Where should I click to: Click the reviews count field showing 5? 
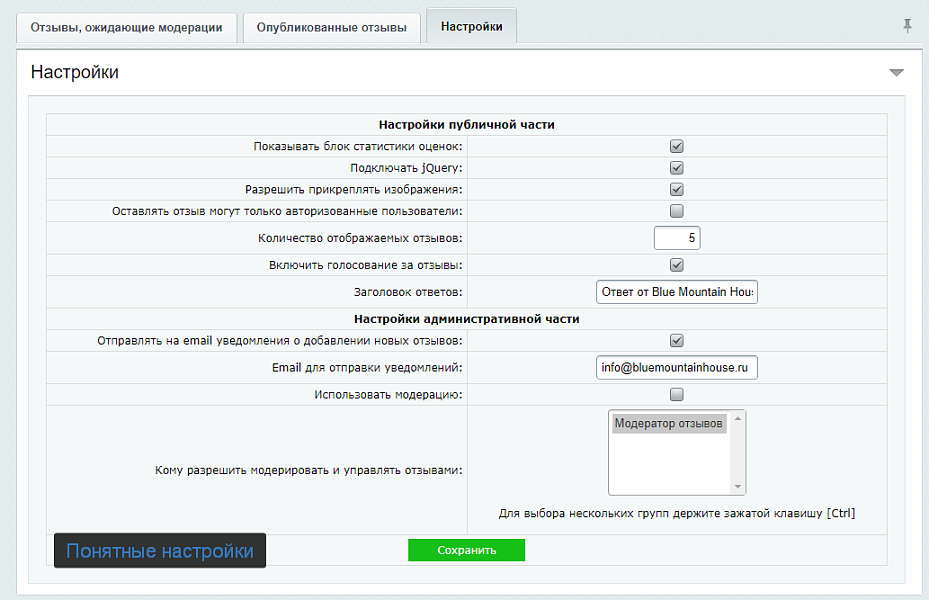(677, 238)
